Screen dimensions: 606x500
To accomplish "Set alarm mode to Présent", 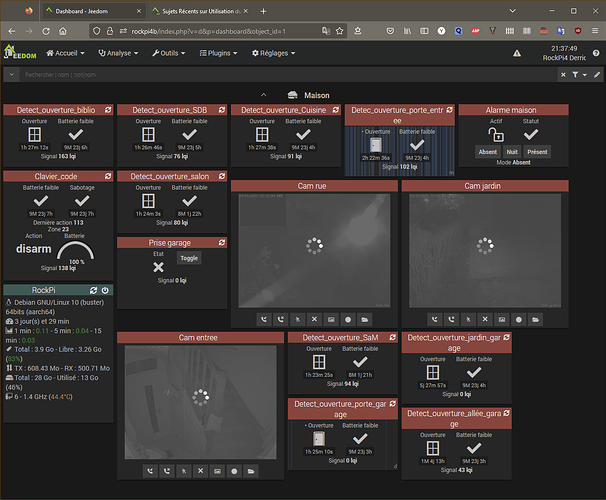I will (x=537, y=152).
